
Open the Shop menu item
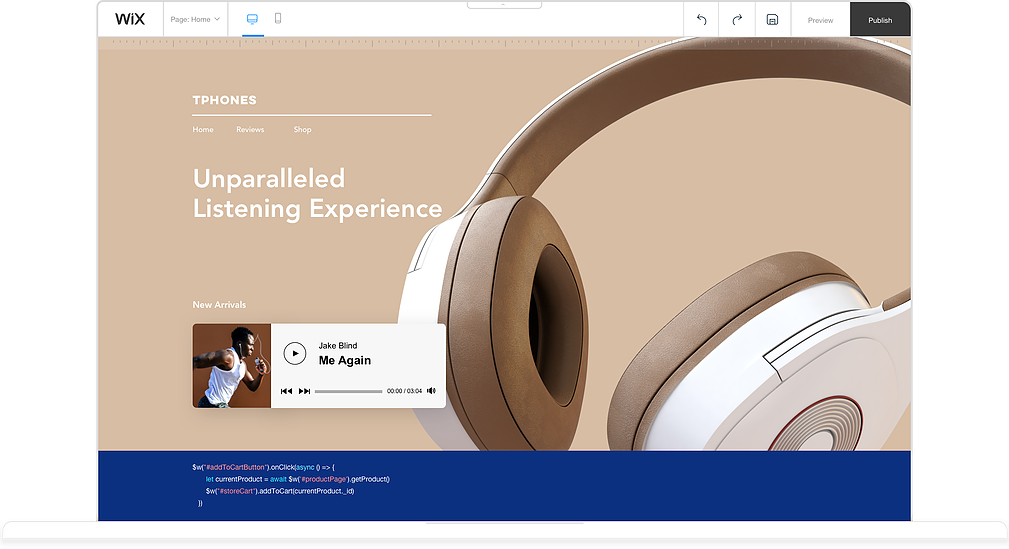[302, 130]
